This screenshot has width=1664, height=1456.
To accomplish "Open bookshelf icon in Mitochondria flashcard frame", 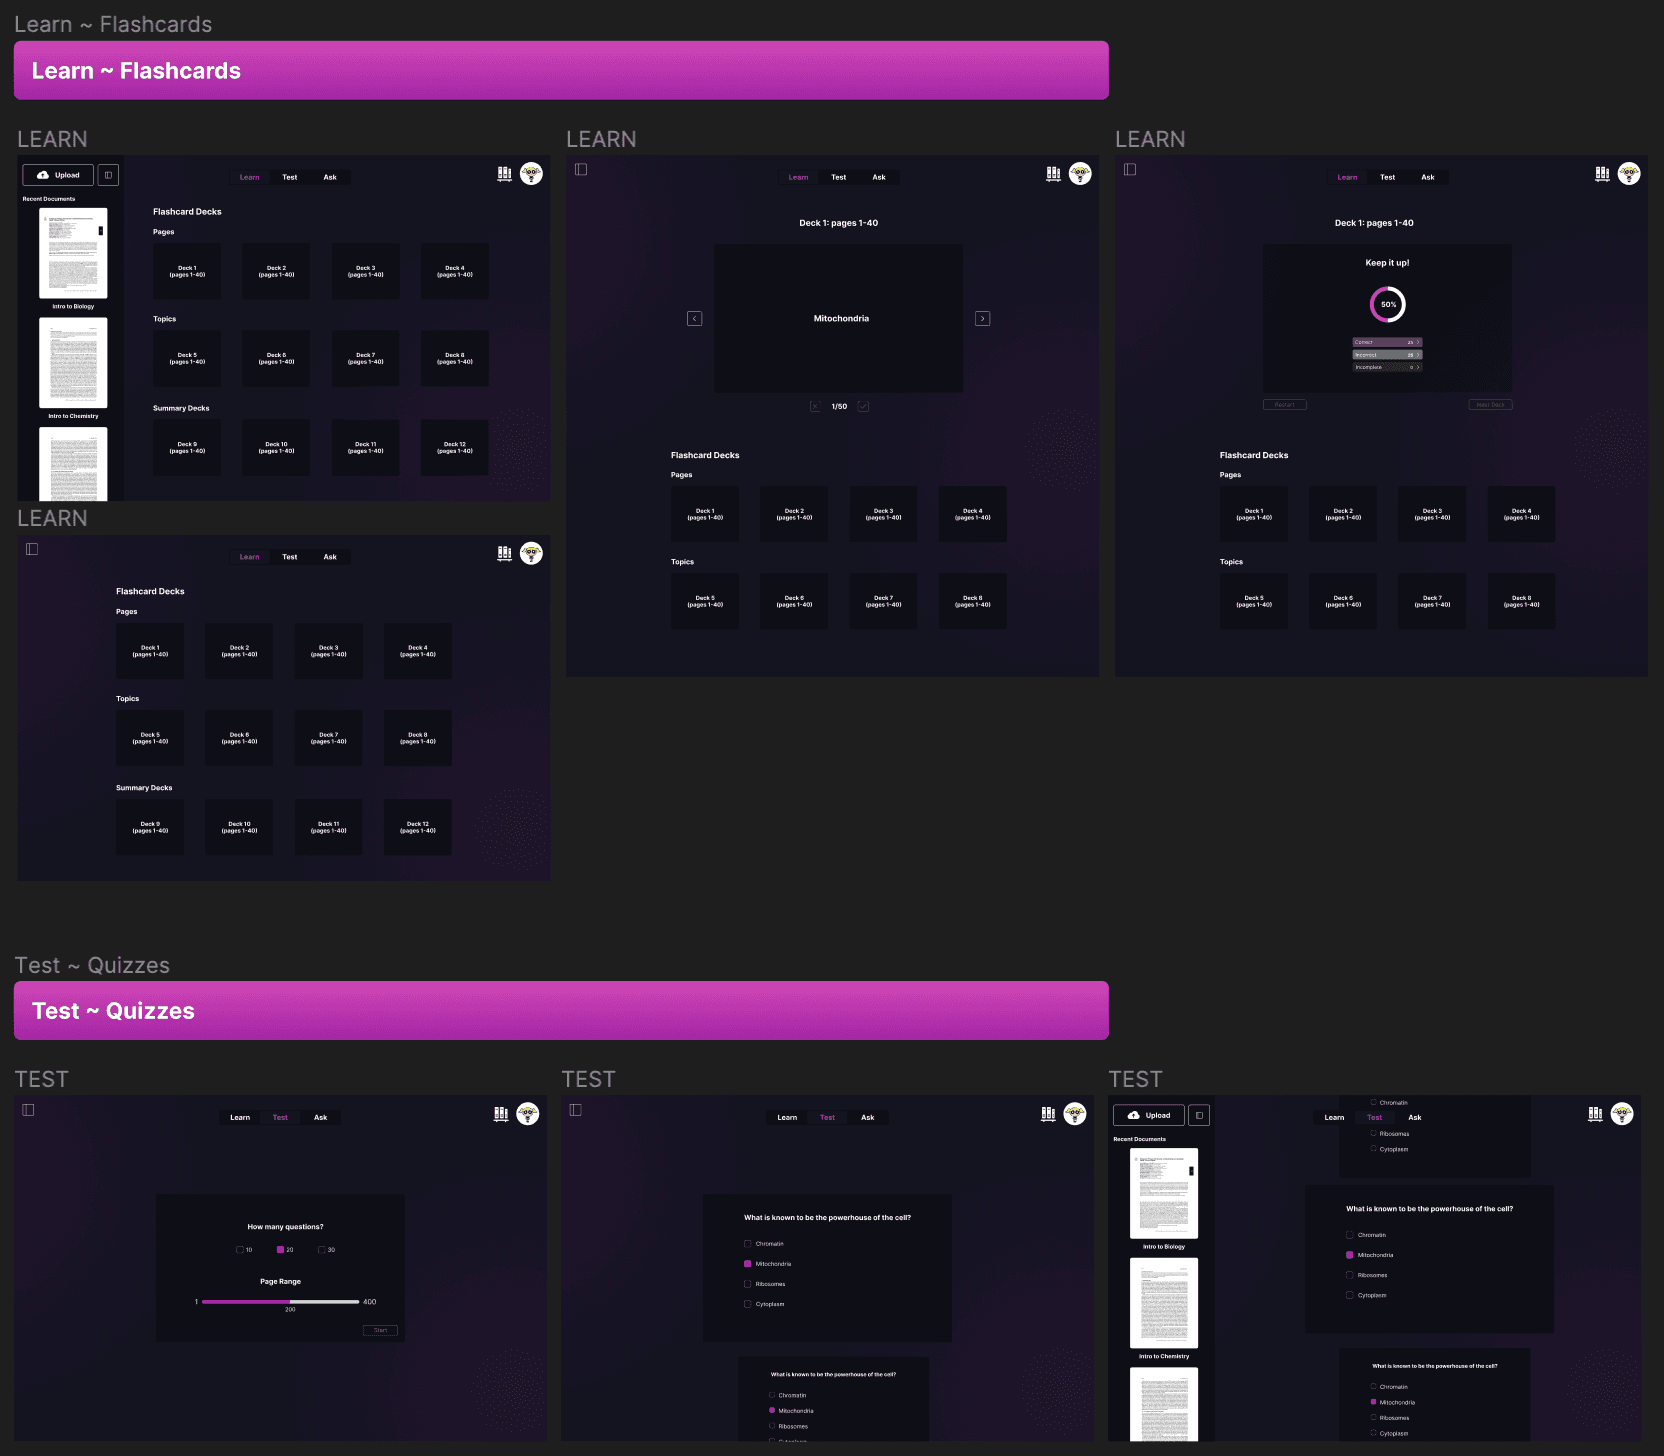I will (x=1053, y=174).
